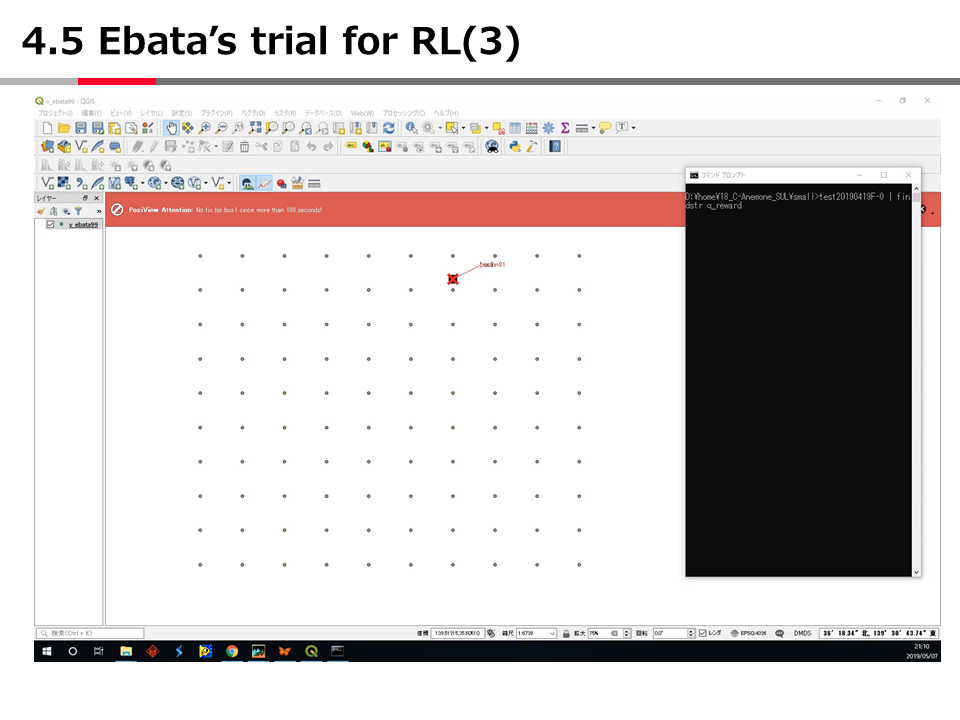Select the Pan Map hand tool
This screenshot has width=960, height=720.
tap(171, 128)
